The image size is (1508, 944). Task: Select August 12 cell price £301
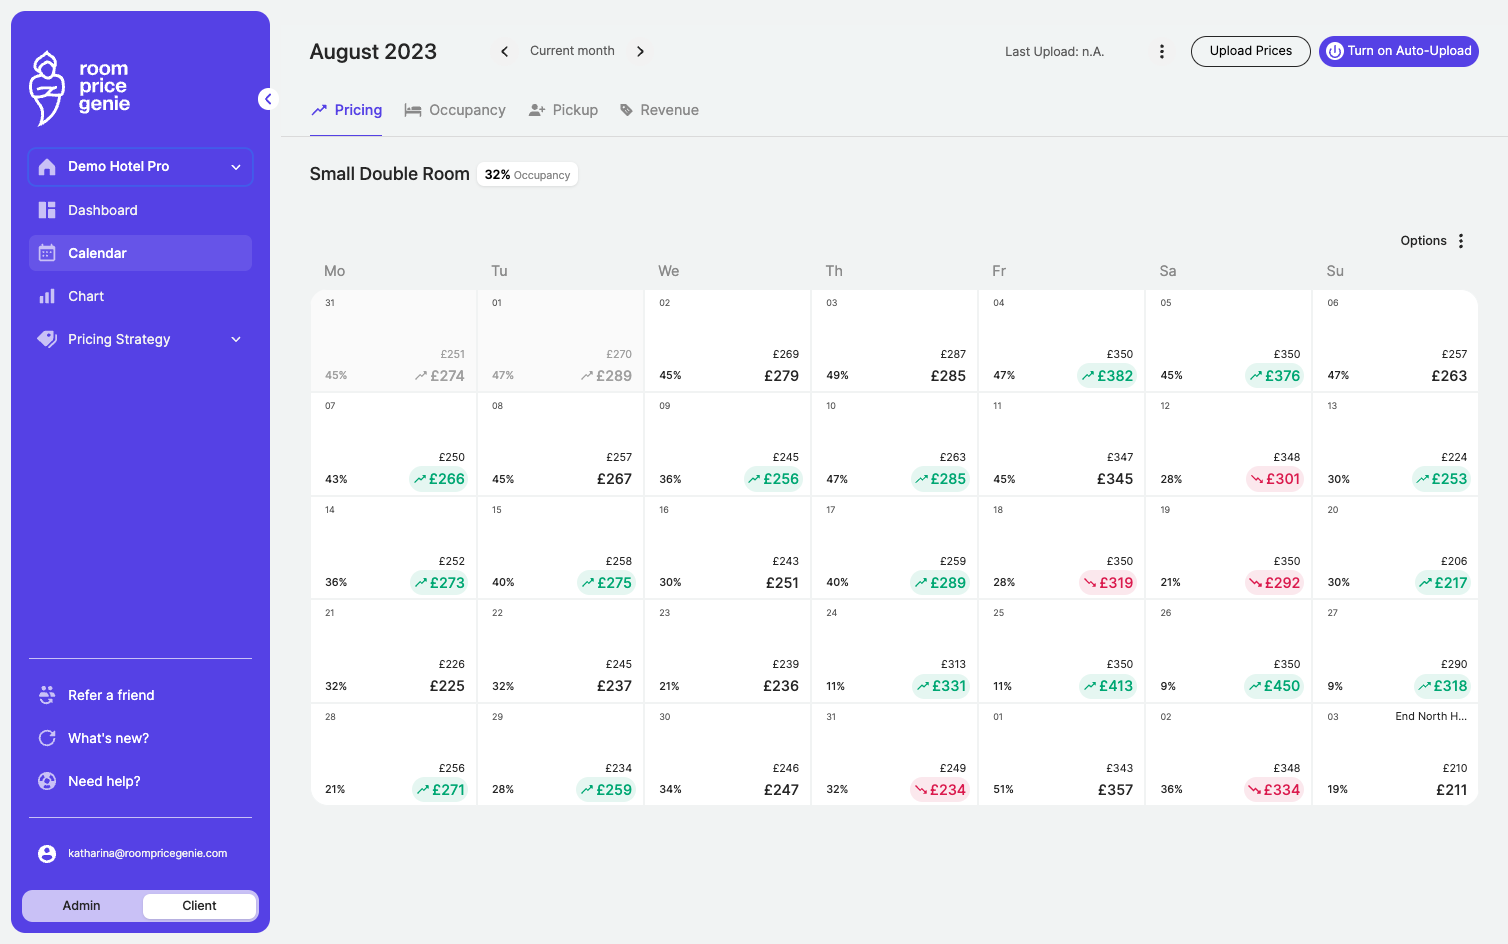(1275, 479)
